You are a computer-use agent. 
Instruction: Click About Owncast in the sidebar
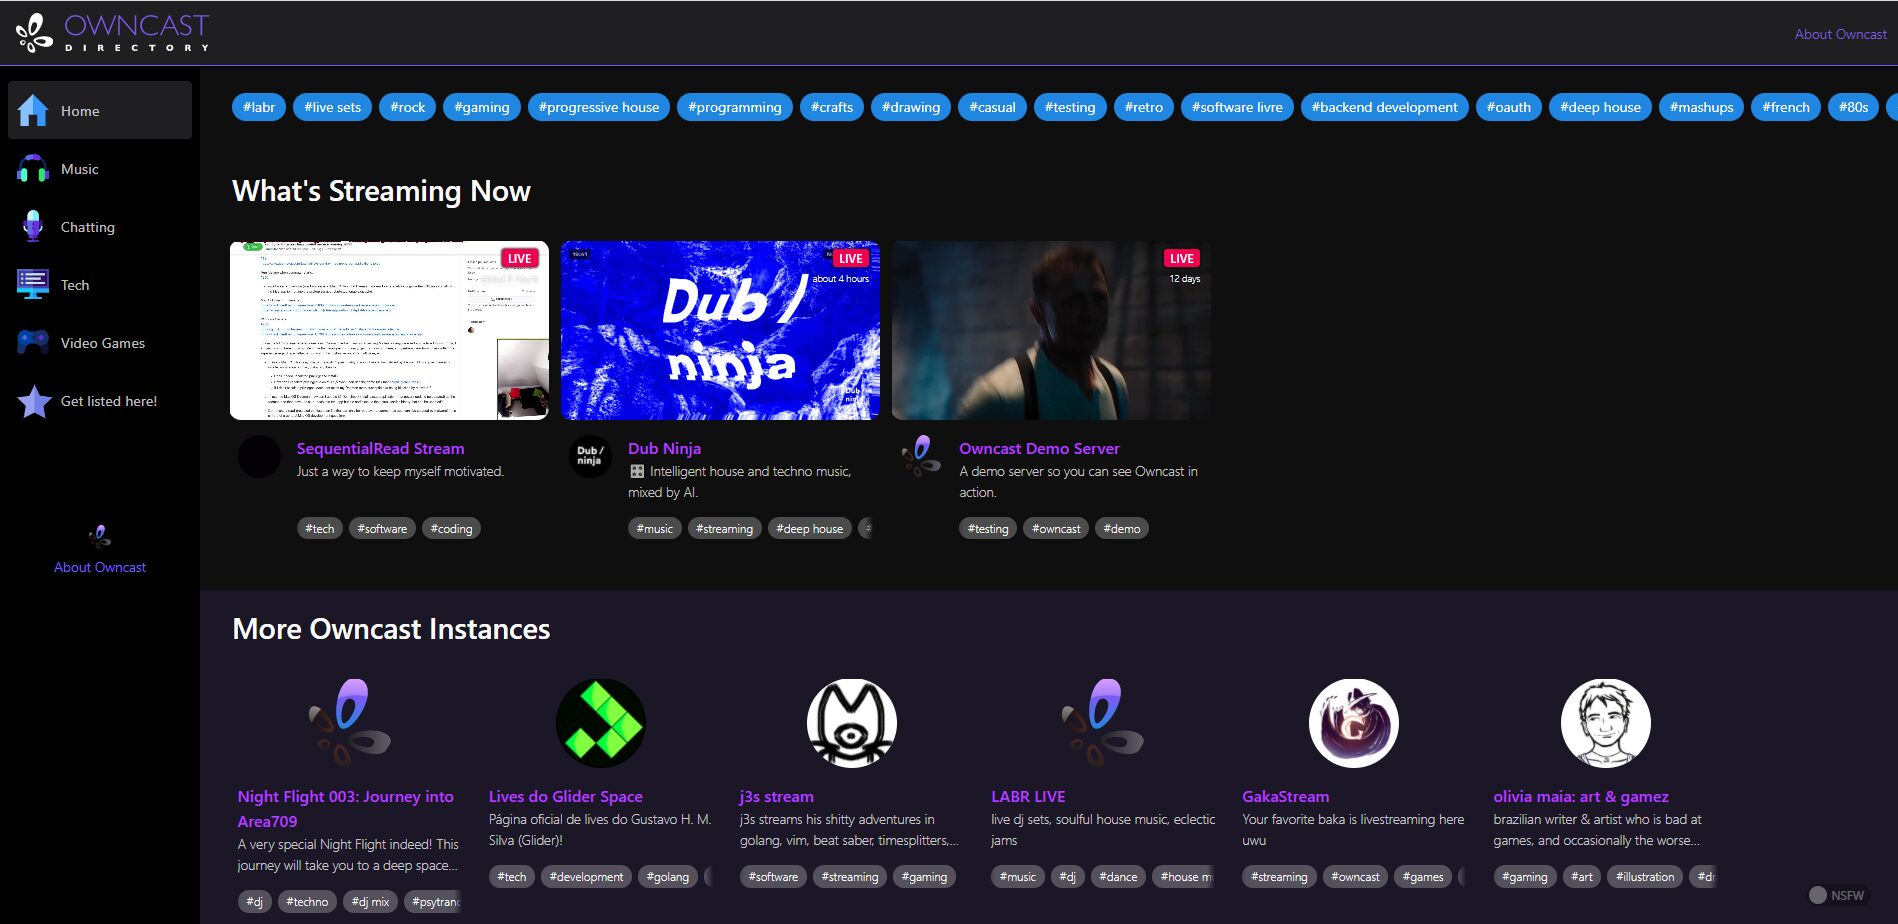click(x=100, y=567)
